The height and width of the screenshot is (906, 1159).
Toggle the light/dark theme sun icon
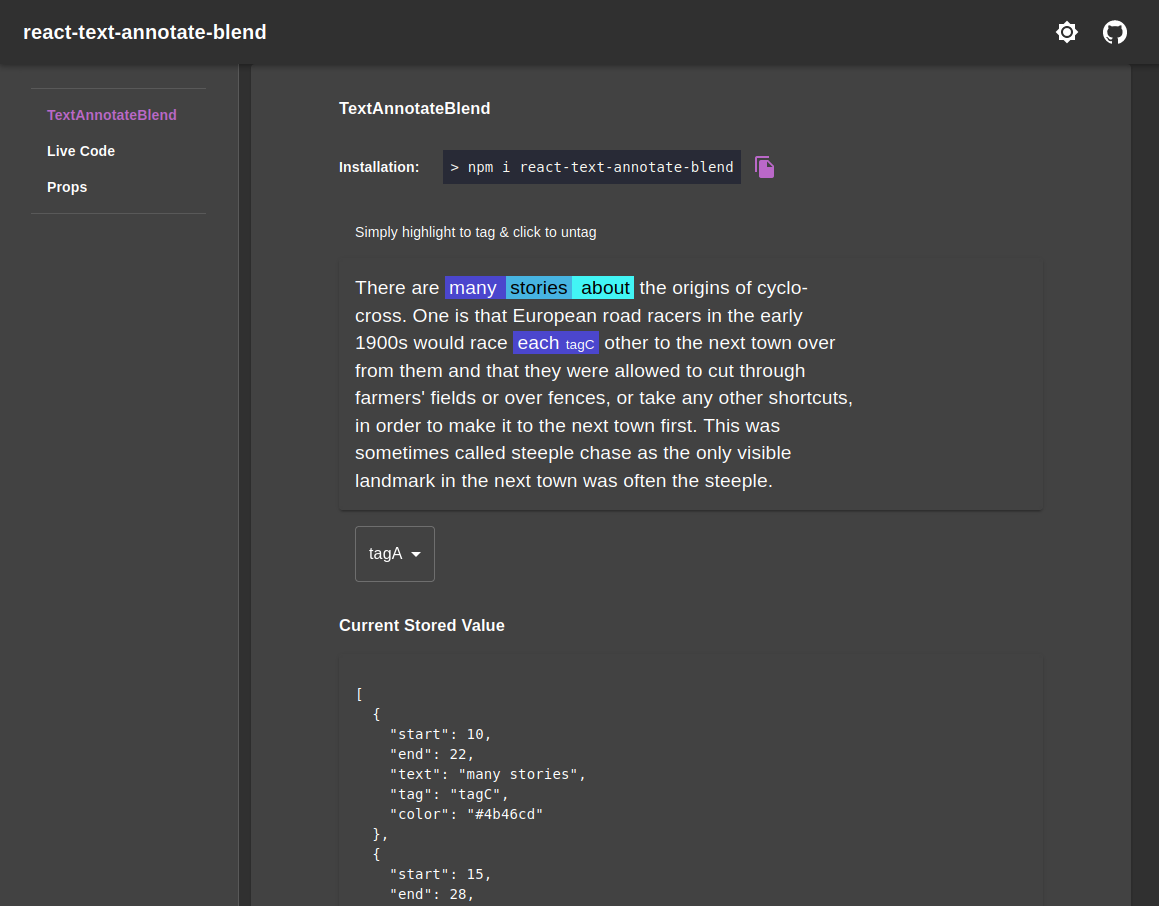point(1067,33)
